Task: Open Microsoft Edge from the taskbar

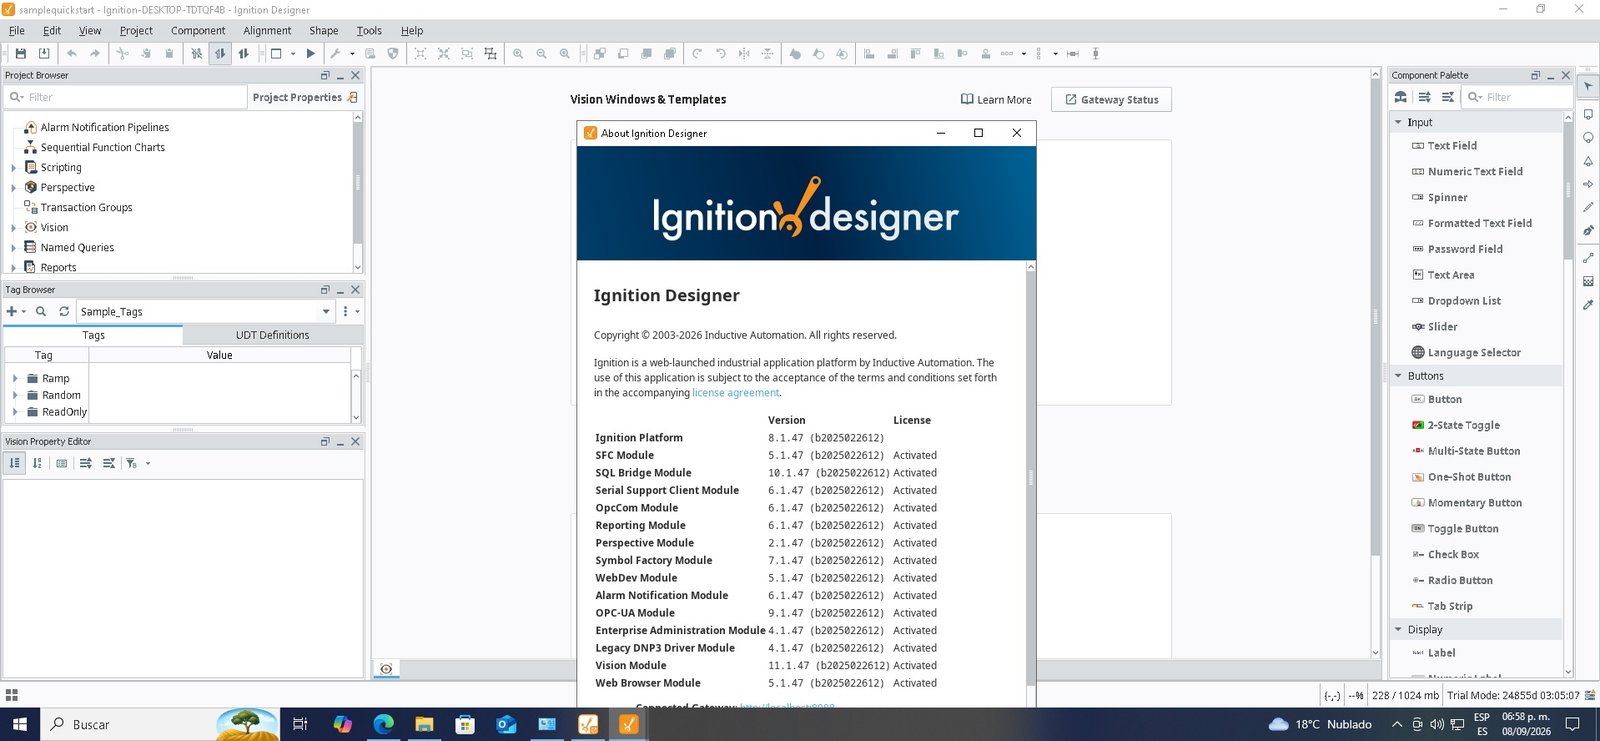Action: pos(383,724)
